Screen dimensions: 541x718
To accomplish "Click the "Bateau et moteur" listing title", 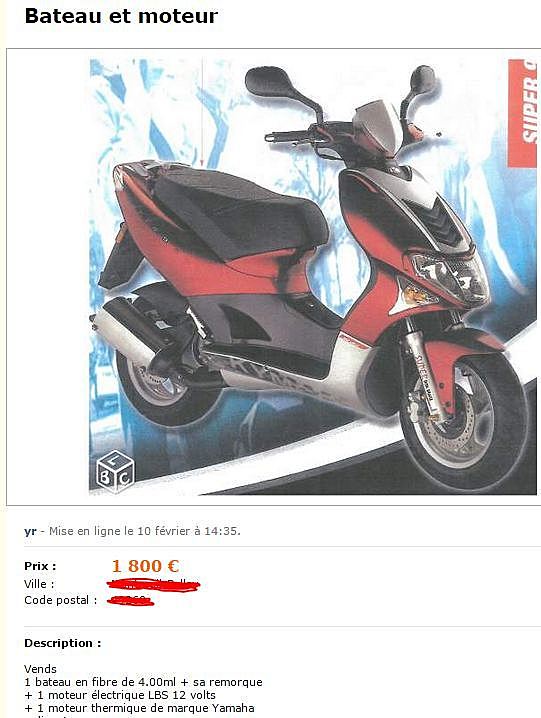I will [121, 16].
